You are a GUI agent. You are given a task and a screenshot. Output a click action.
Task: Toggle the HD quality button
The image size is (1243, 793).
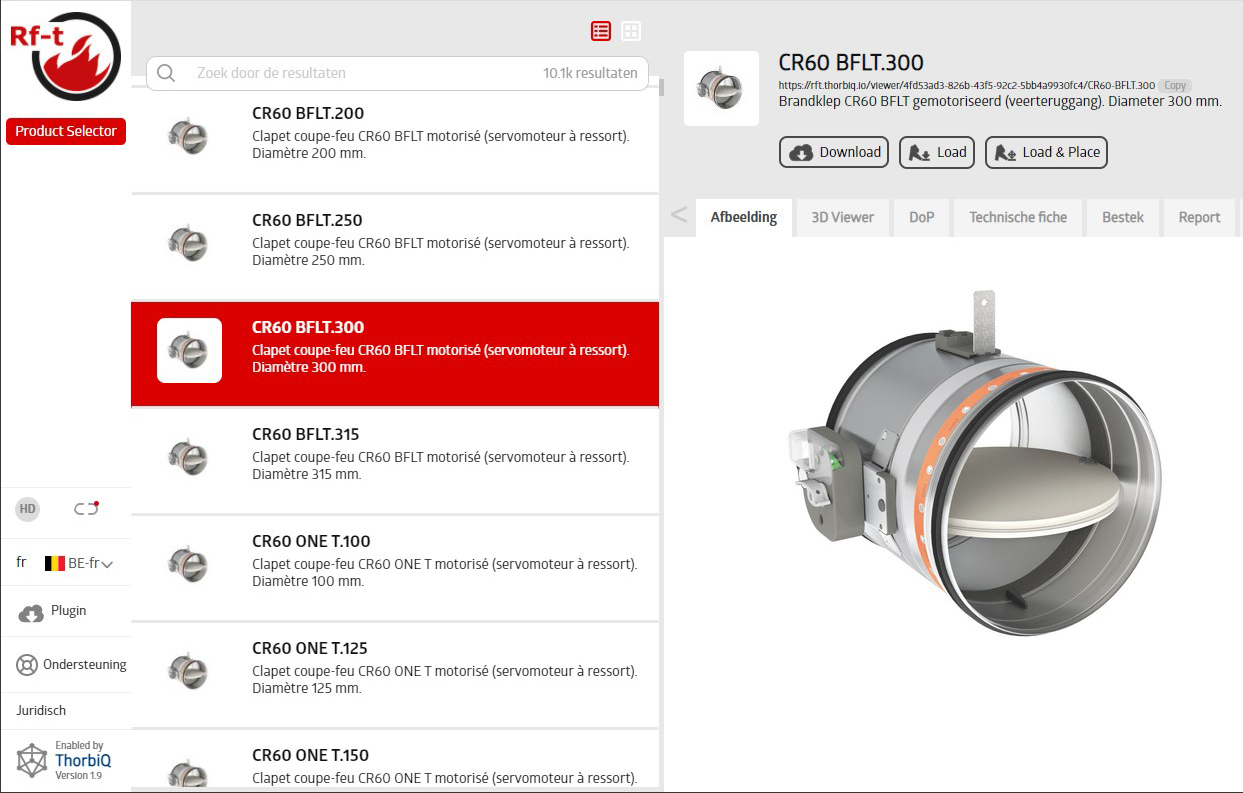click(28, 509)
